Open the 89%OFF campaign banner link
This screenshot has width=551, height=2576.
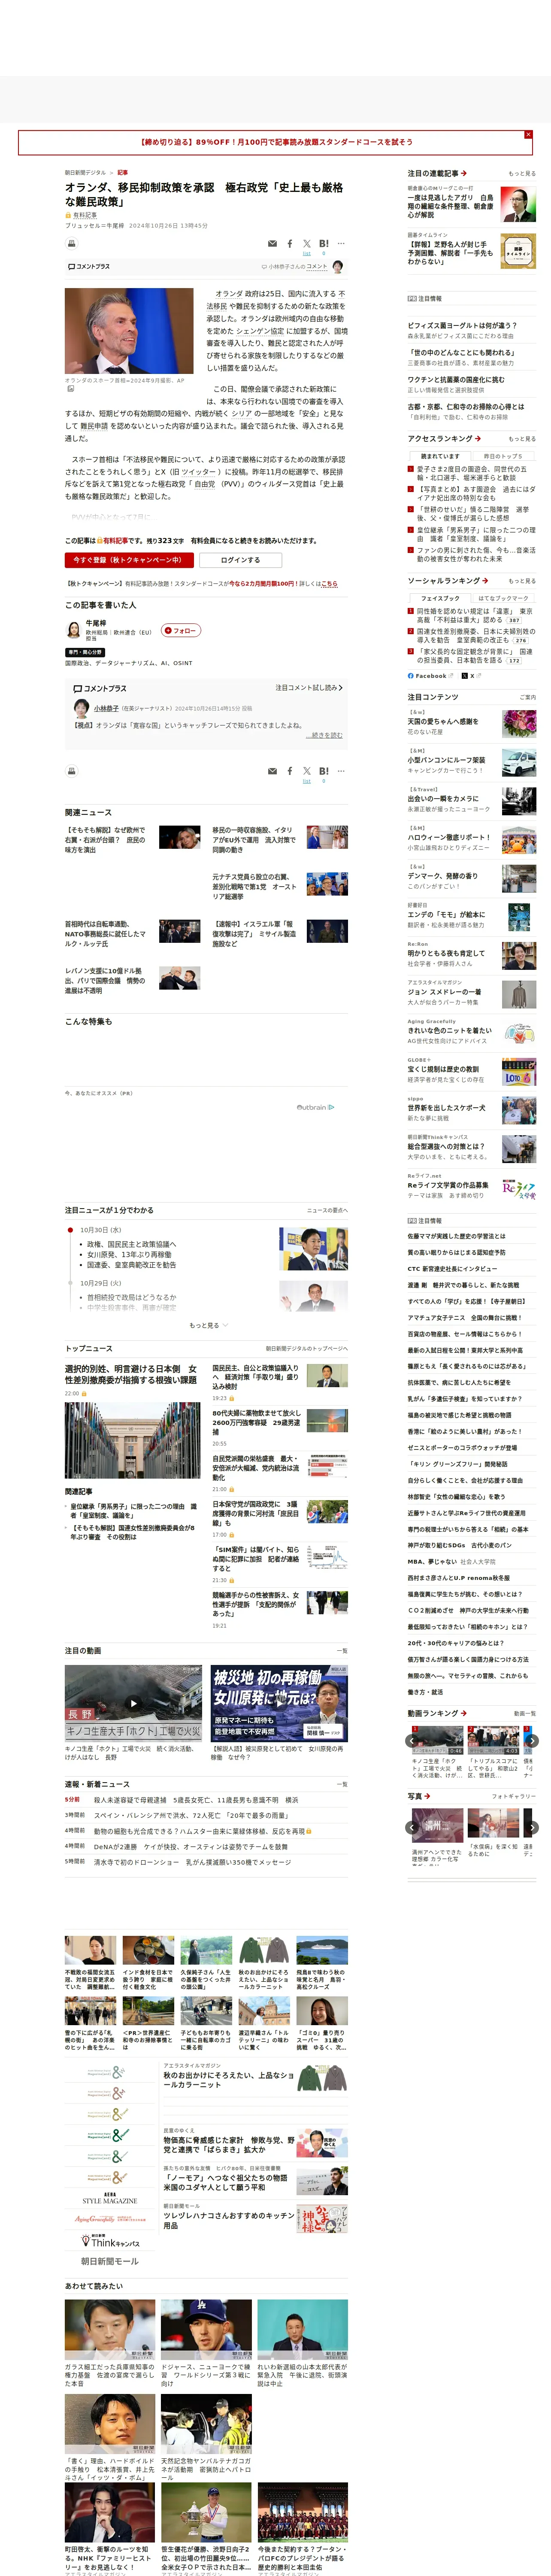point(275,142)
